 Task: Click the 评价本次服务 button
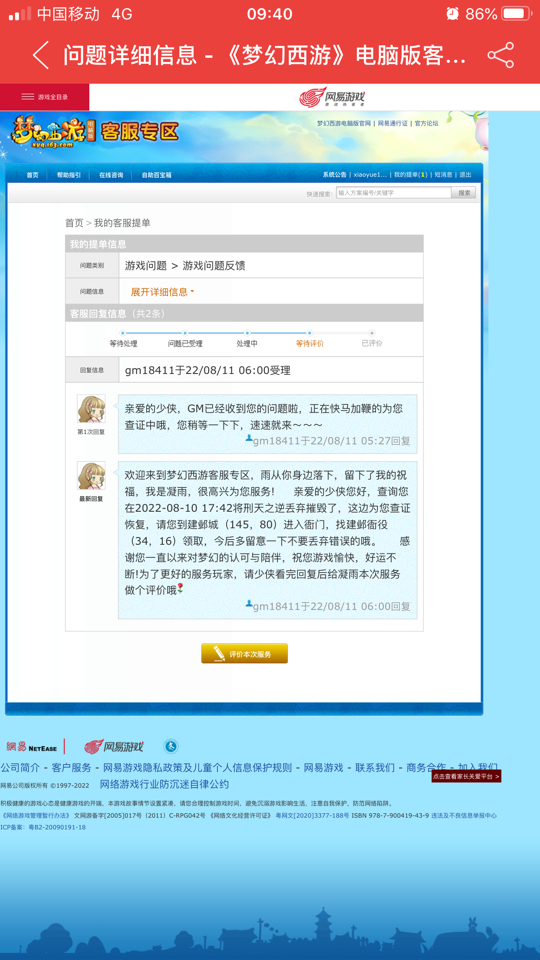[x=244, y=653]
